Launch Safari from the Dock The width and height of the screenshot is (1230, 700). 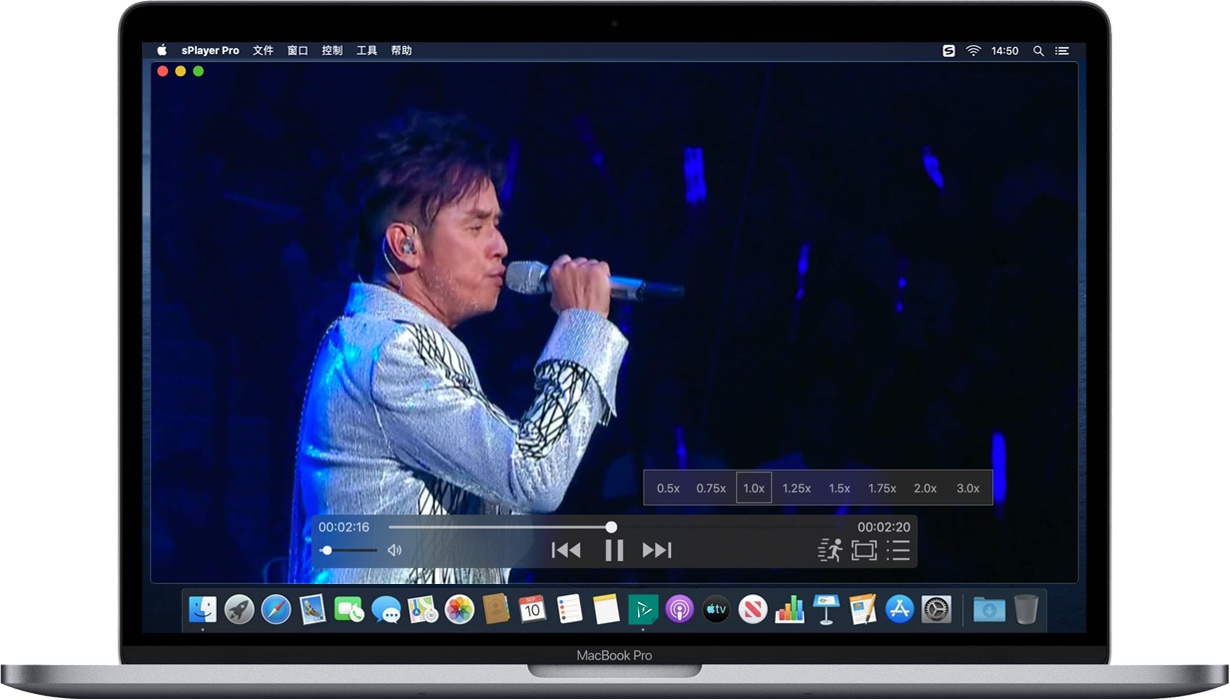coord(276,608)
